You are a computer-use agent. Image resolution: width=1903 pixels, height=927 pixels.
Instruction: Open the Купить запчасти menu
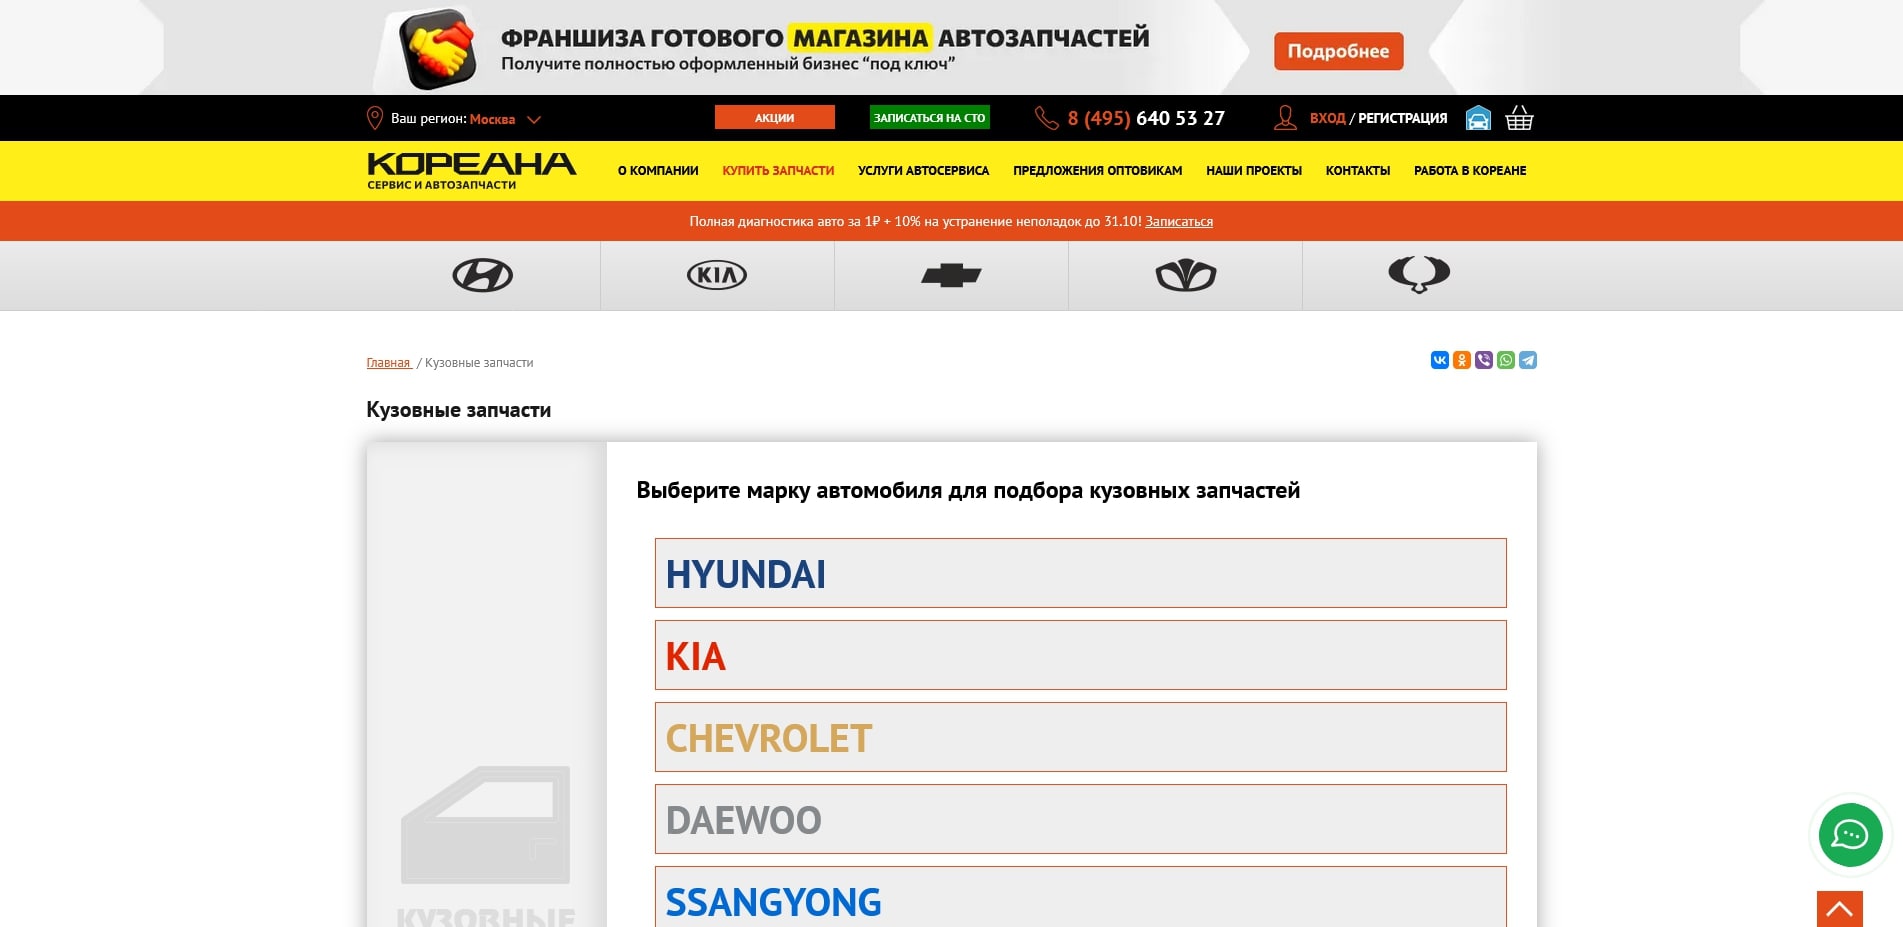coord(777,171)
